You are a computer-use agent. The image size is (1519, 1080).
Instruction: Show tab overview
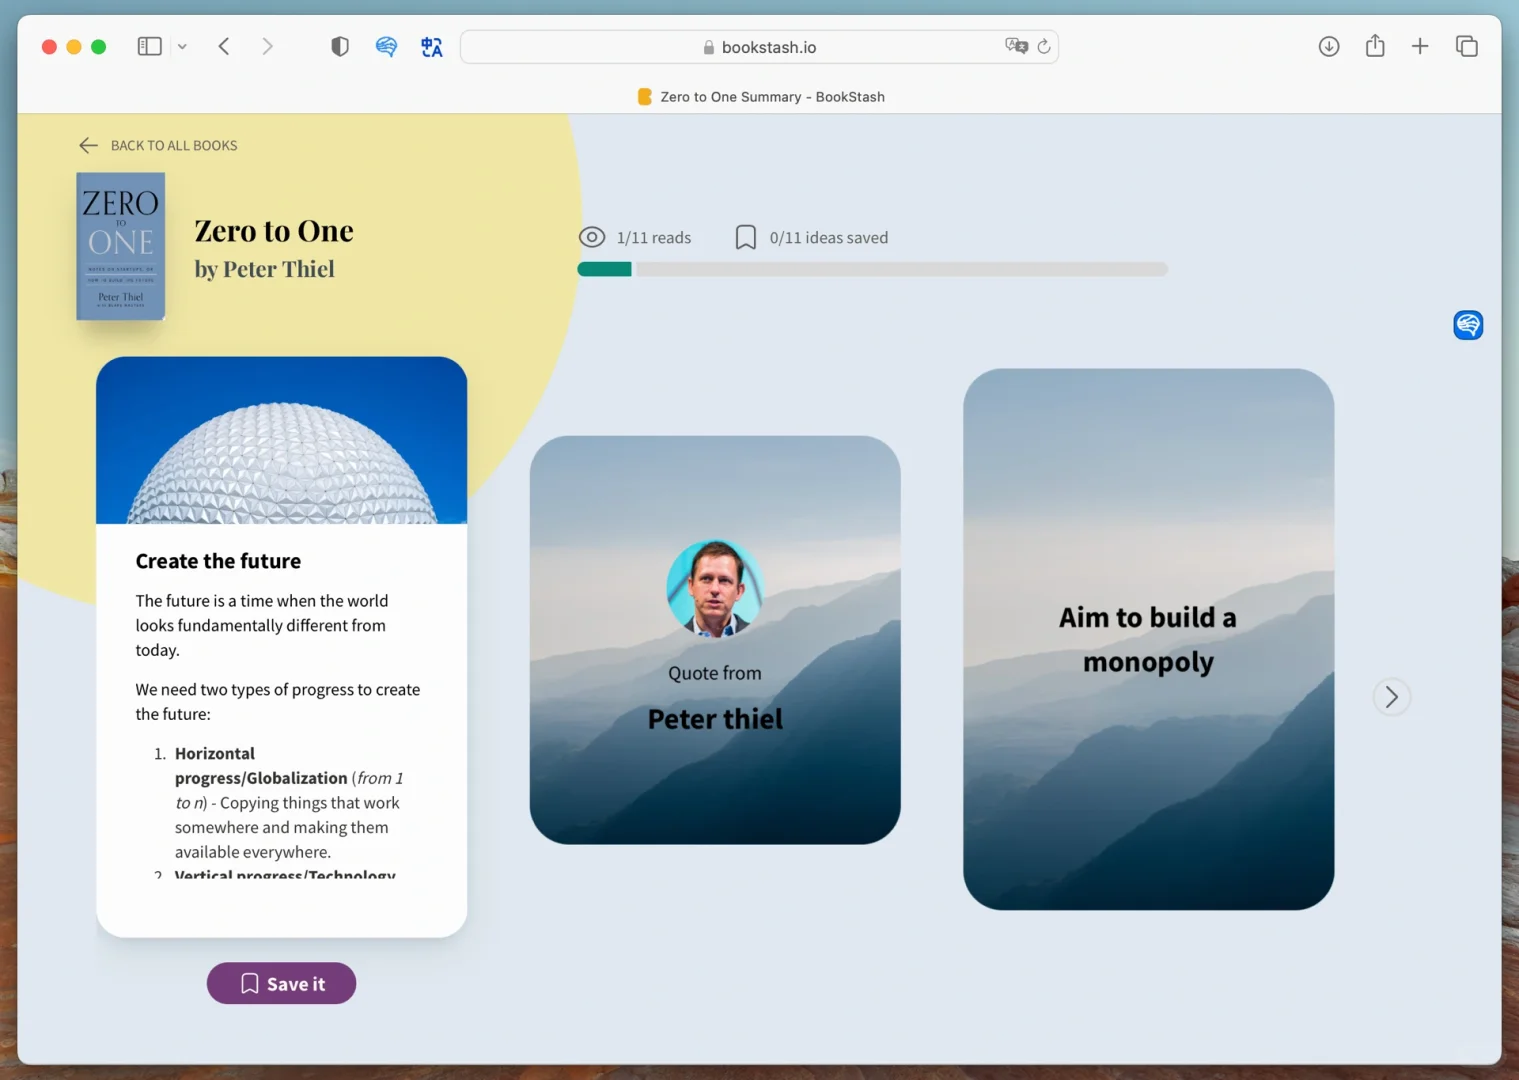tap(1467, 46)
